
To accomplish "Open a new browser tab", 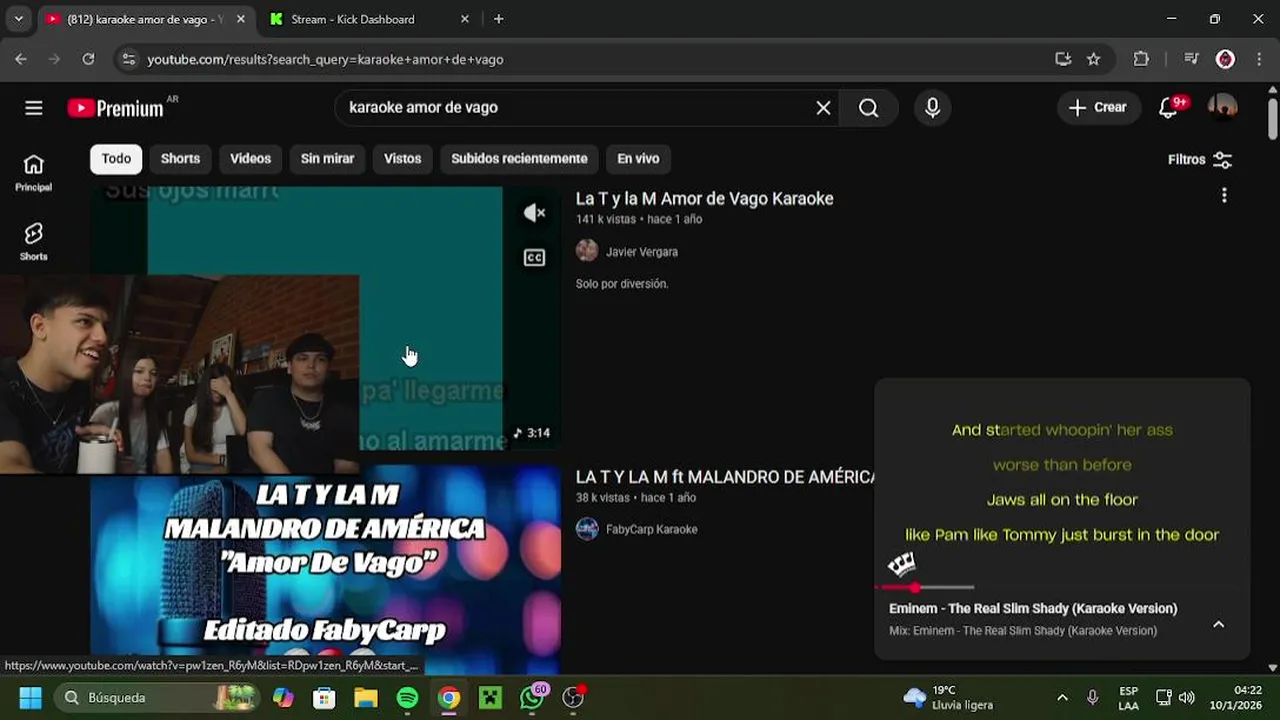I will pyautogui.click(x=498, y=19).
